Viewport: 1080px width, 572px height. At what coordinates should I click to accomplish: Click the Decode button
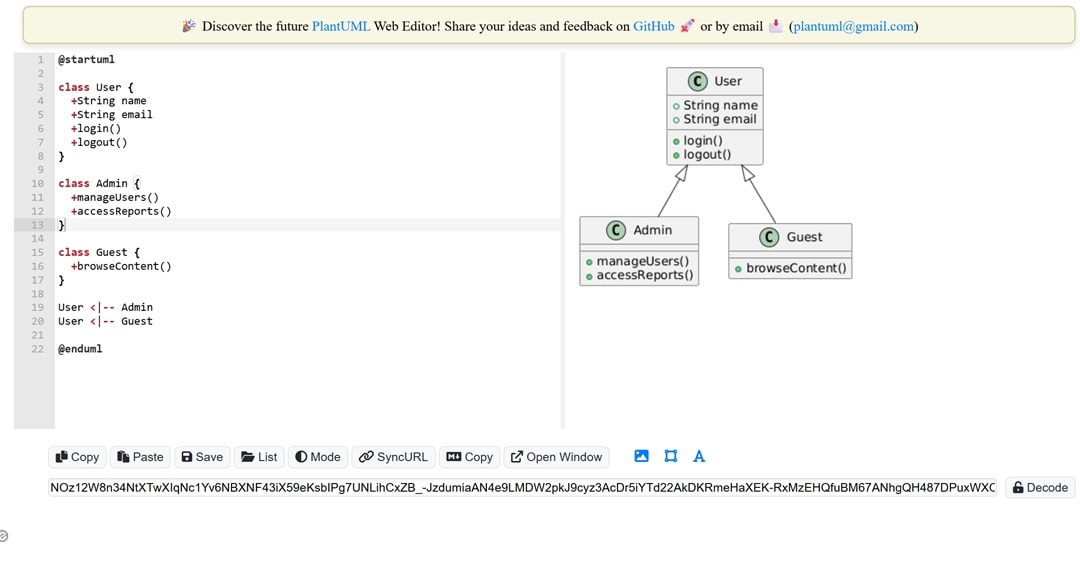[1039, 487]
